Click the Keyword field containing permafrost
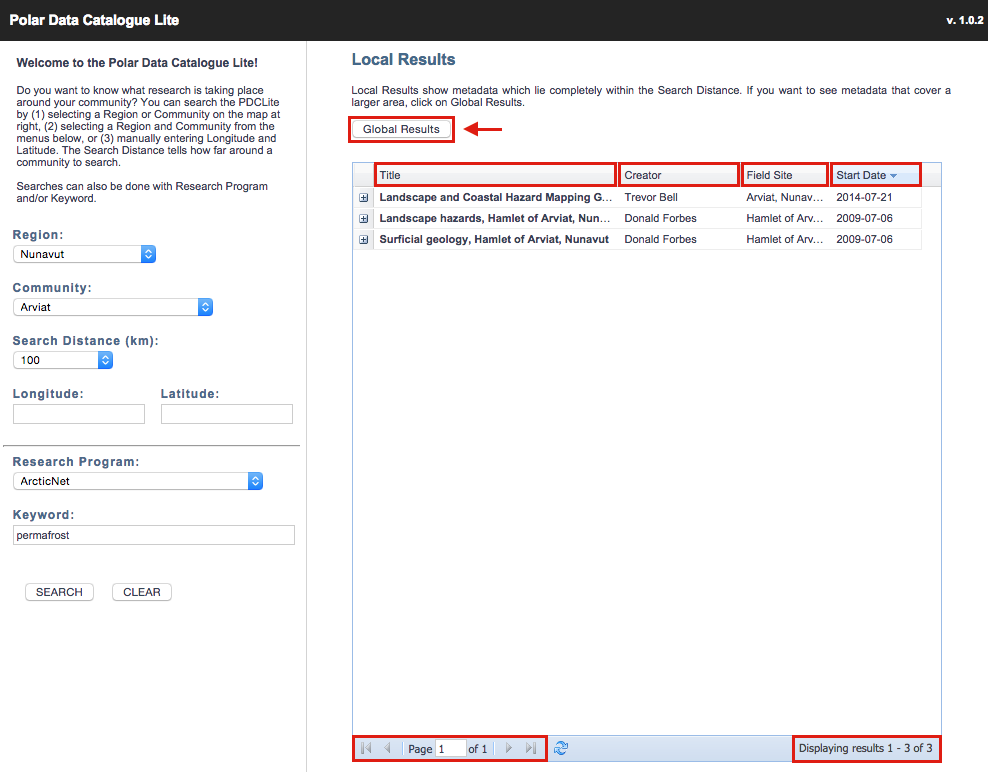 coord(154,536)
